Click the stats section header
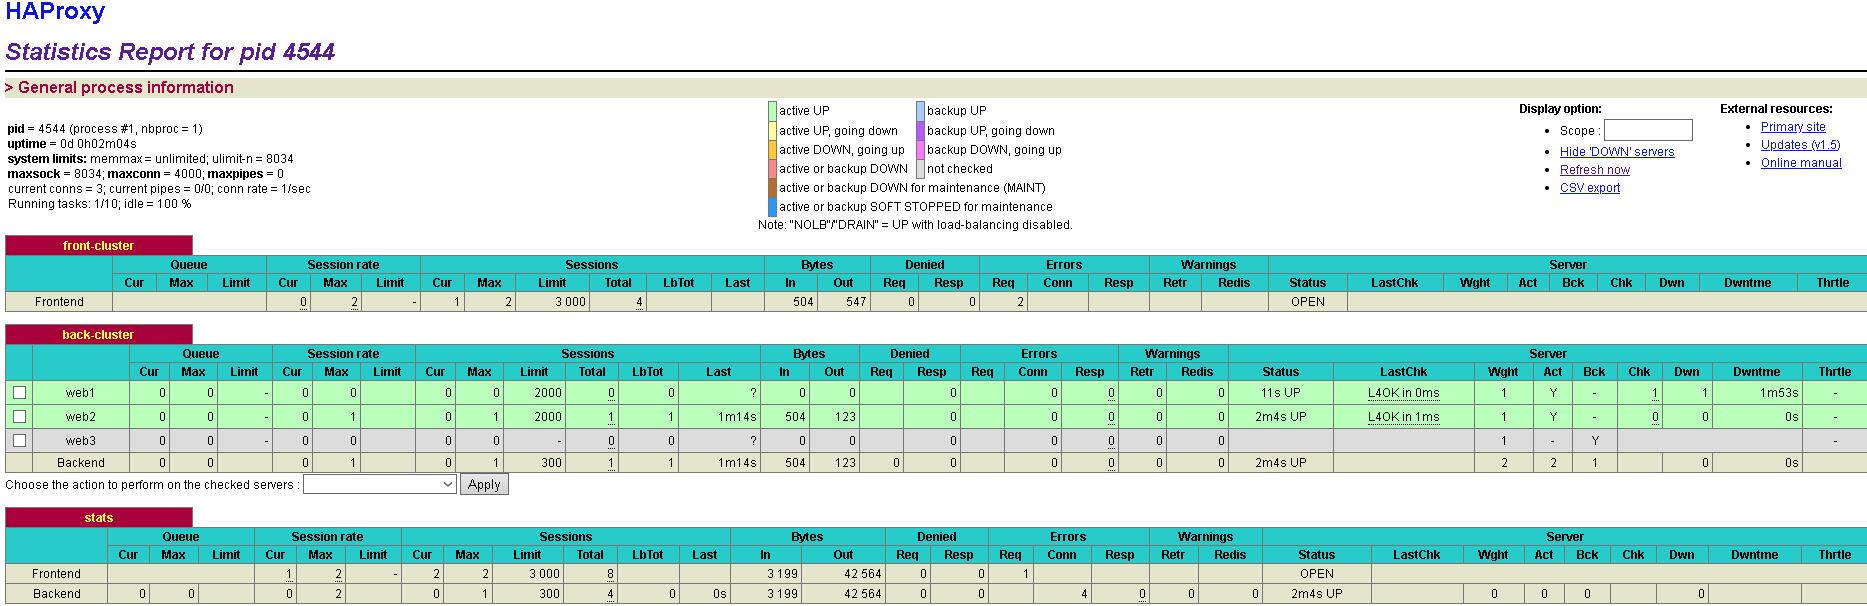The height and width of the screenshot is (606, 1867). [98, 517]
